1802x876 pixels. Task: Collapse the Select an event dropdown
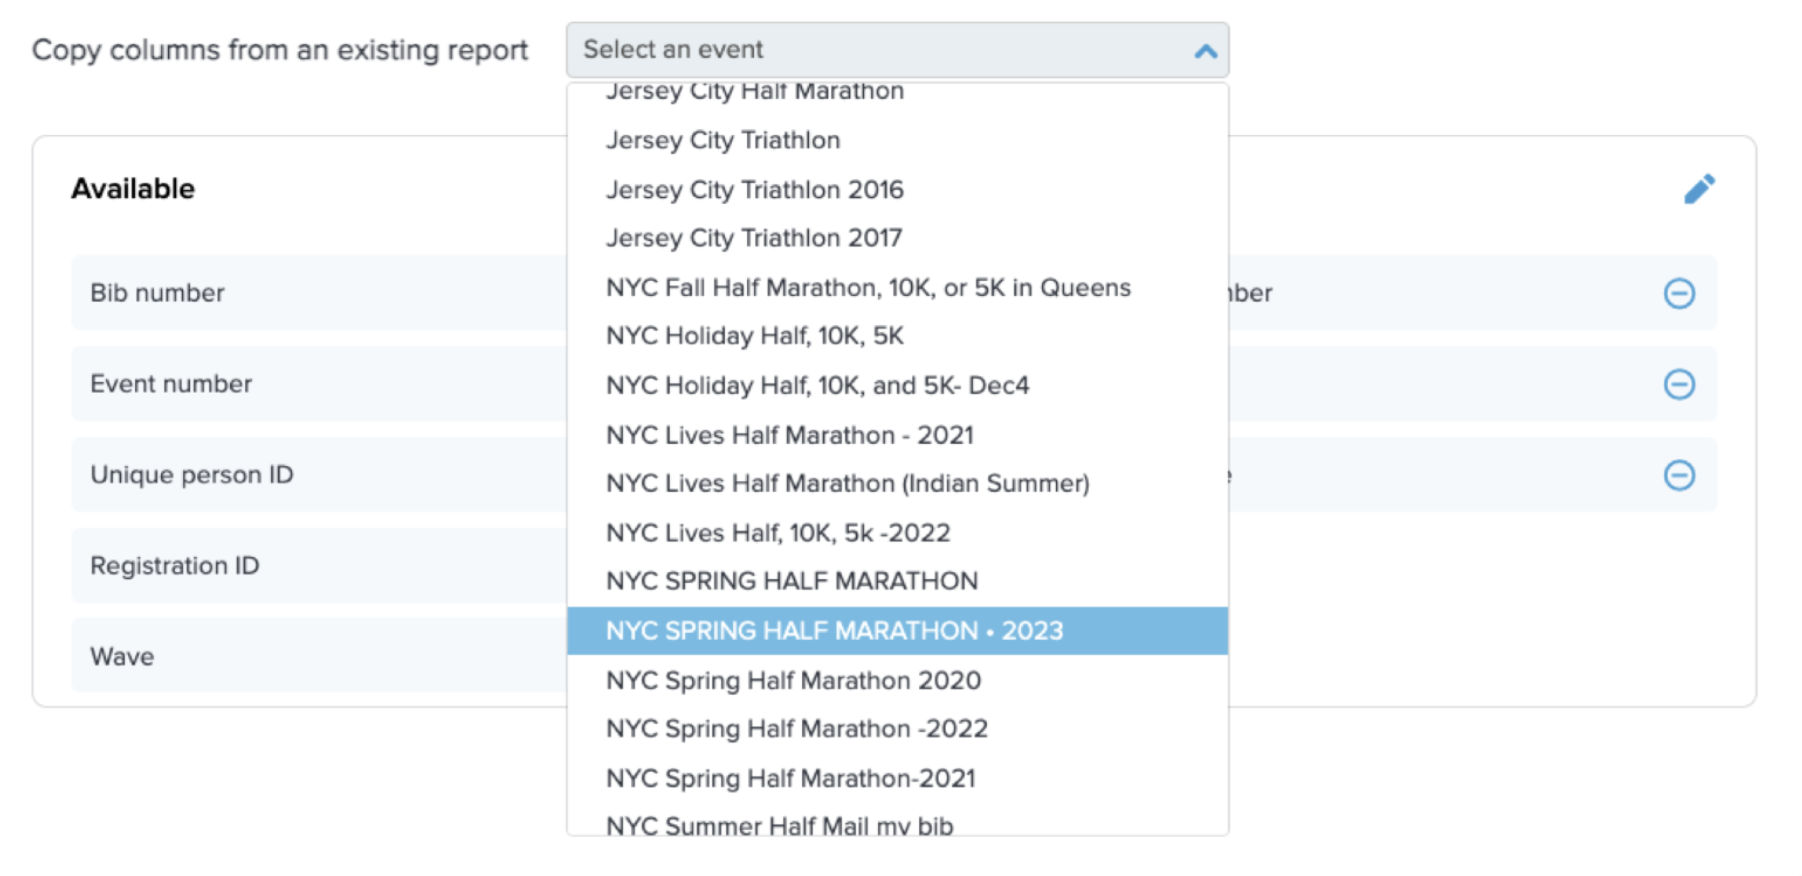point(896,50)
